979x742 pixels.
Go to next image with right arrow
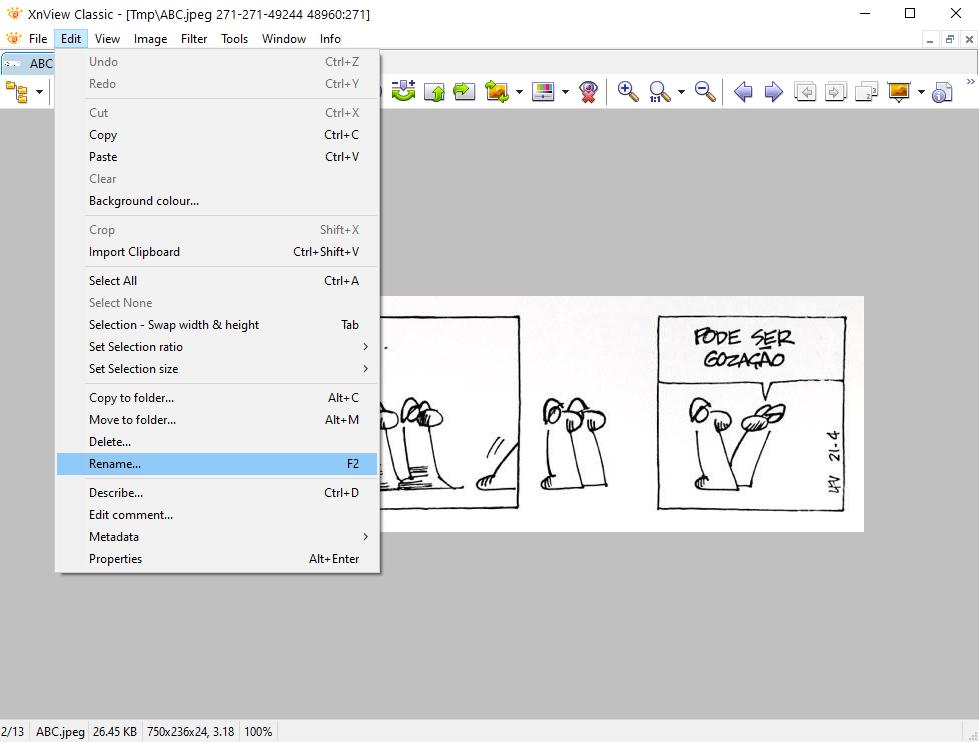pyautogui.click(x=773, y=92)
